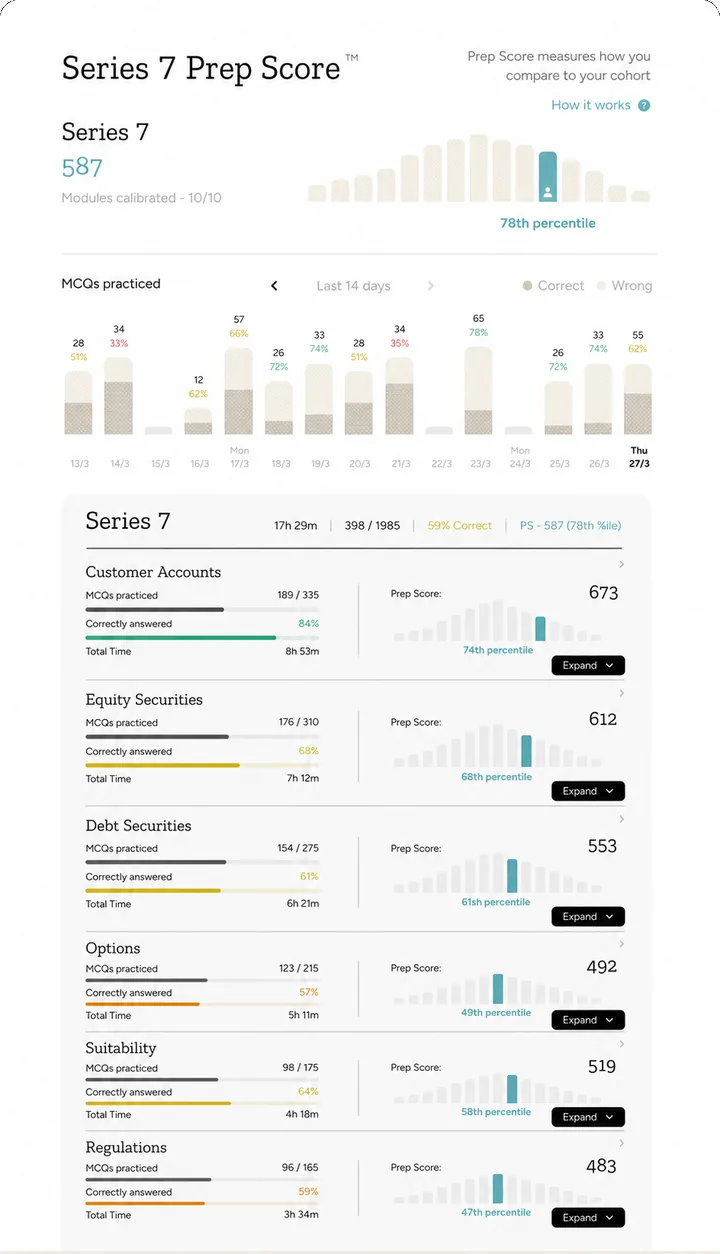Open Customer Accounts chevron arrow
Viewport: 720px width, 1254px height.
(x=622, y=565)
